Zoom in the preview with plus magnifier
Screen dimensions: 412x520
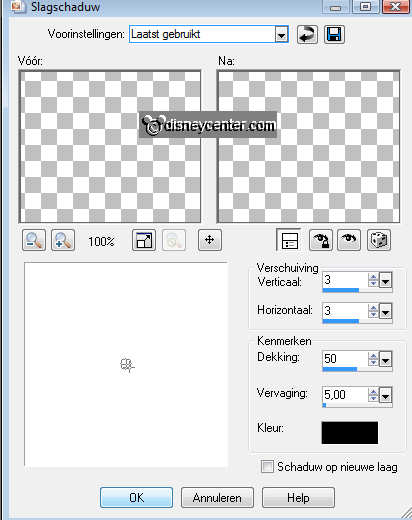coord(63,240)
